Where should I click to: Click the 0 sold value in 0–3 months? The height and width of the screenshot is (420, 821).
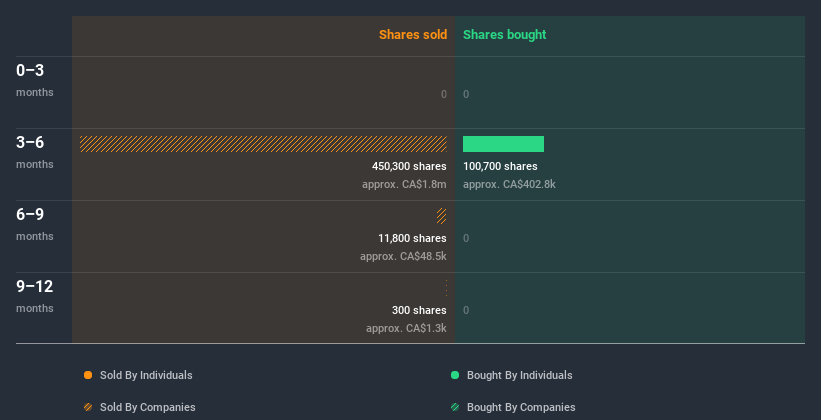444,94
